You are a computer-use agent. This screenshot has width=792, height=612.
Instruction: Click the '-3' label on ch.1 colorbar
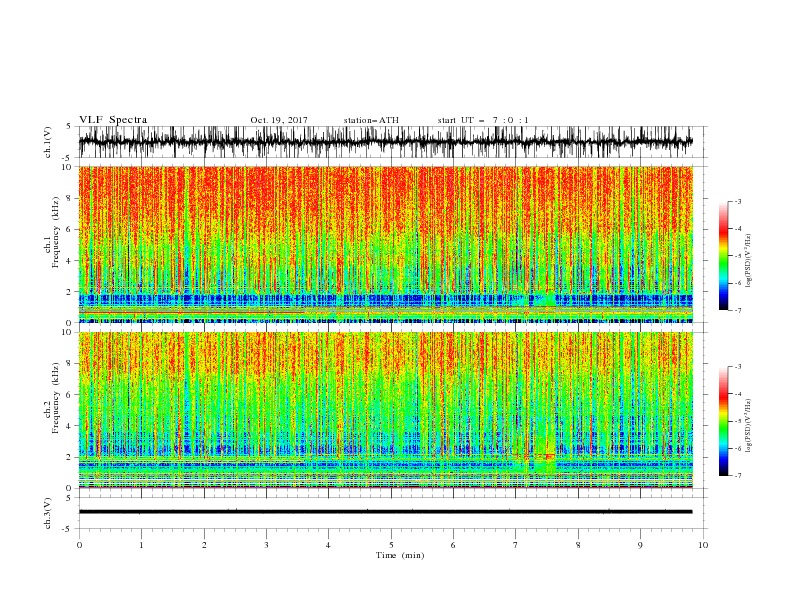pyautogui.click(x=738, y=201)
